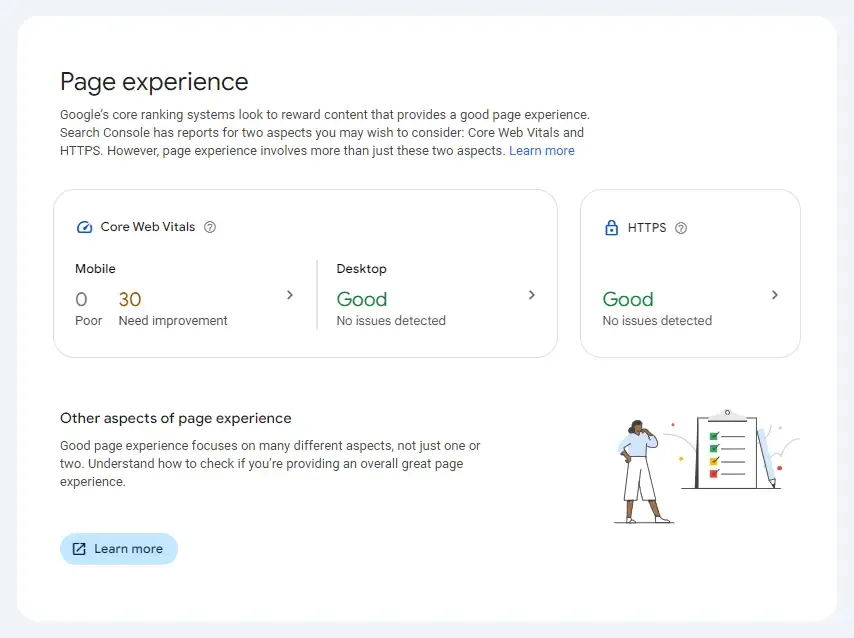The width and height of the screenshot is (854, 638).
Task: Click the Page experience heading
Action: pos(154,82)
